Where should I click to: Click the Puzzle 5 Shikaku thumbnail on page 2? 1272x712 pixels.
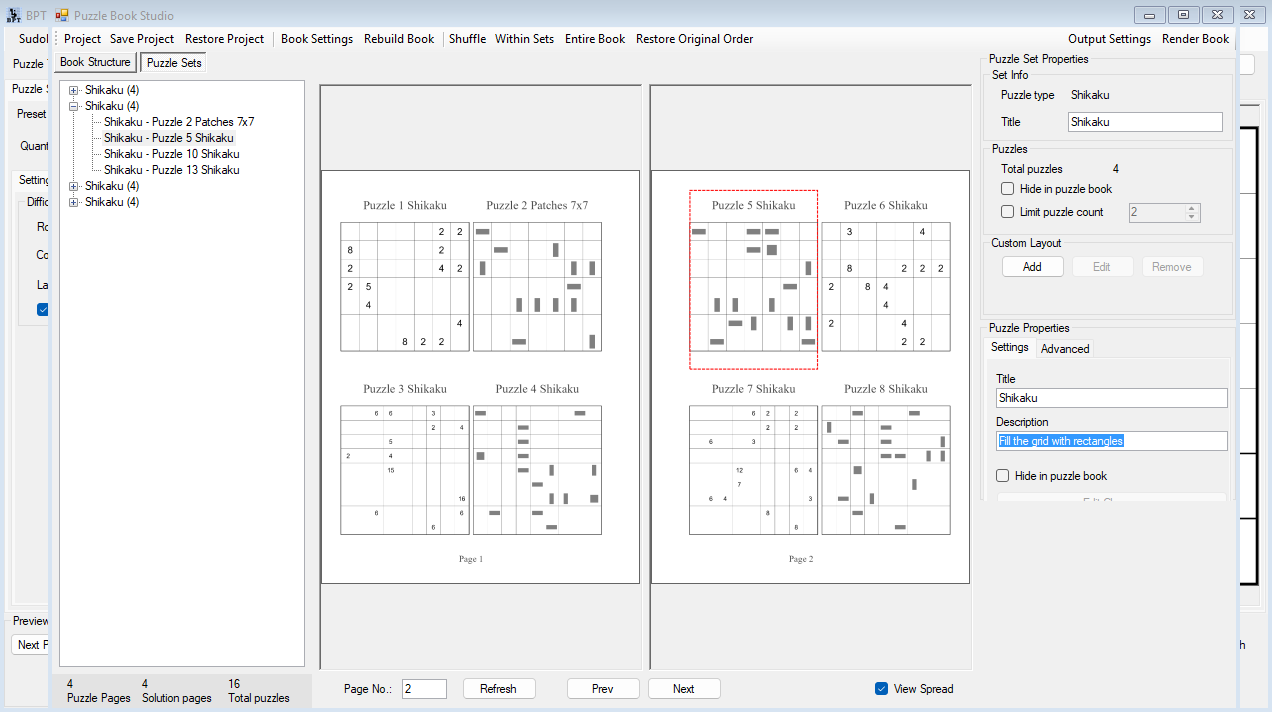[754, 279]
